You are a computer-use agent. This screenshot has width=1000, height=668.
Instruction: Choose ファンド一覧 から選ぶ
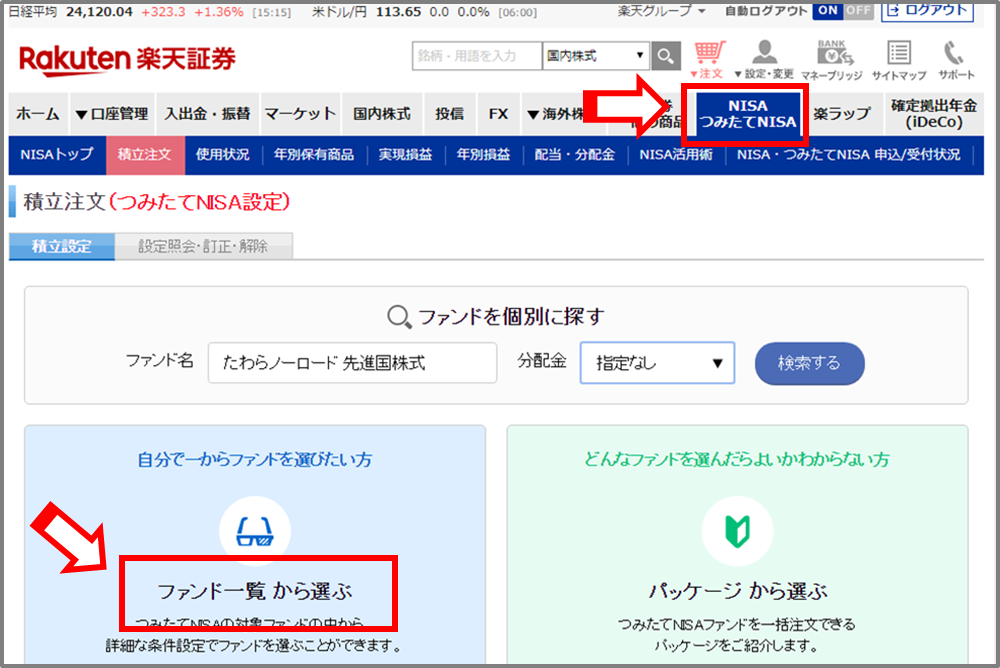pos(255,591)
